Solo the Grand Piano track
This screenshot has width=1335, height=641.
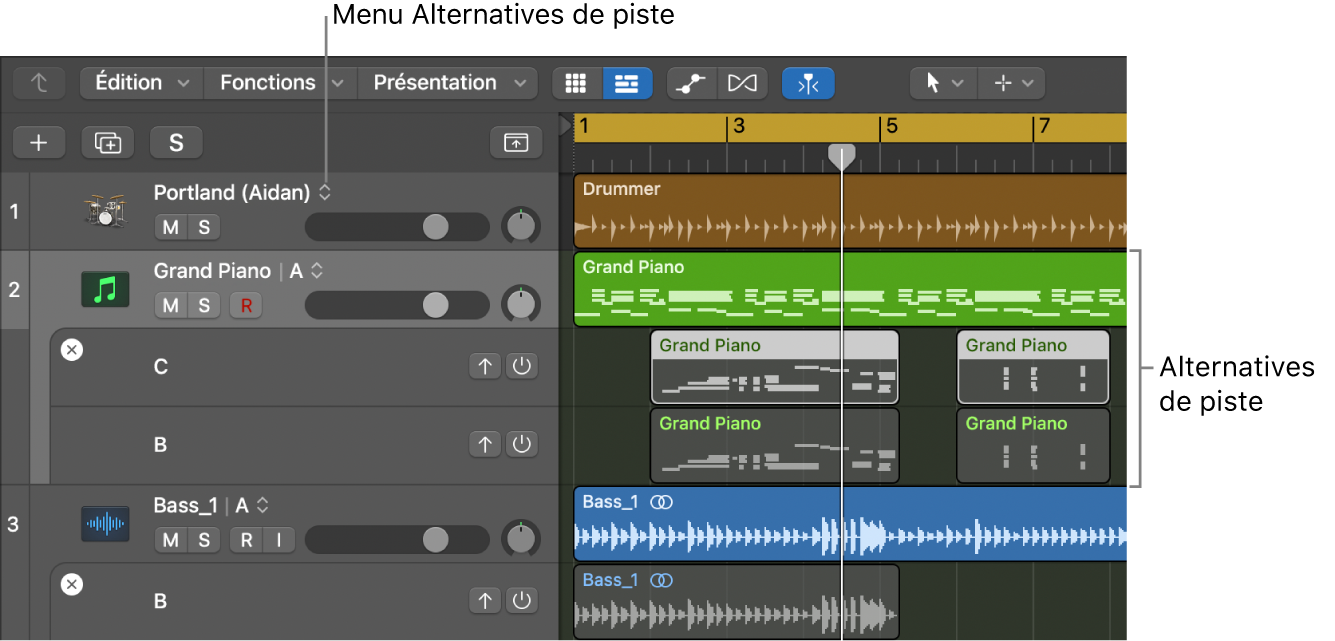[204, 305]
